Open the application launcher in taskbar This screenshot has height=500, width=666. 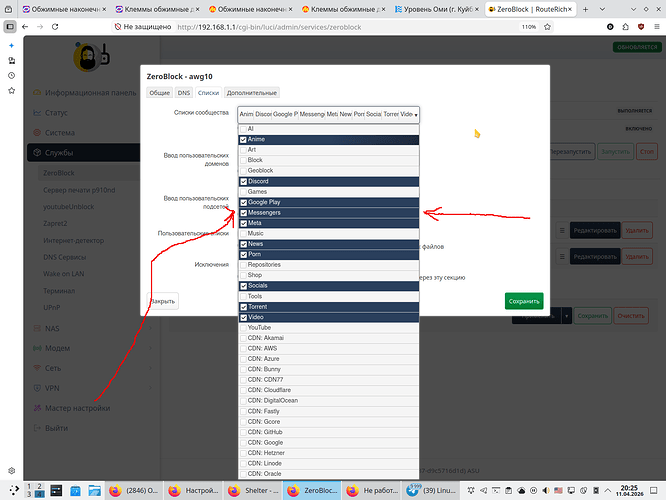coord(14,491)
